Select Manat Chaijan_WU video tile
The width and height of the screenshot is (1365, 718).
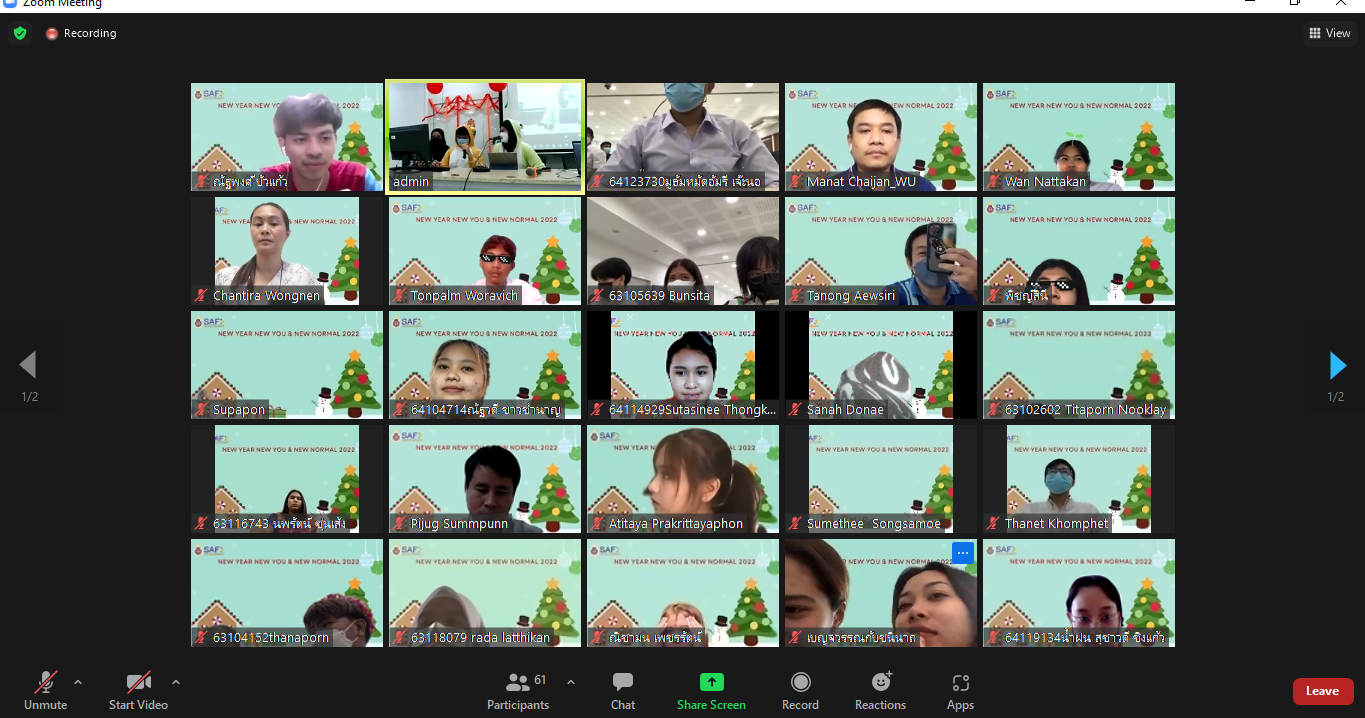point(880,137)
